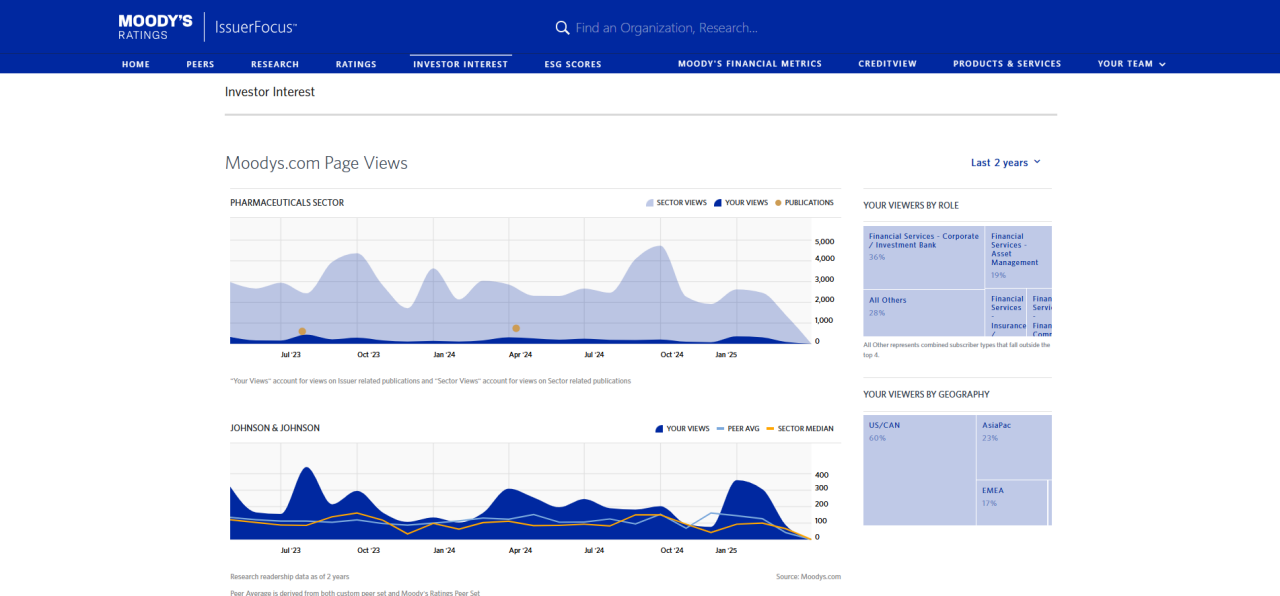Open the Products & Services menu

(1006, 64)
